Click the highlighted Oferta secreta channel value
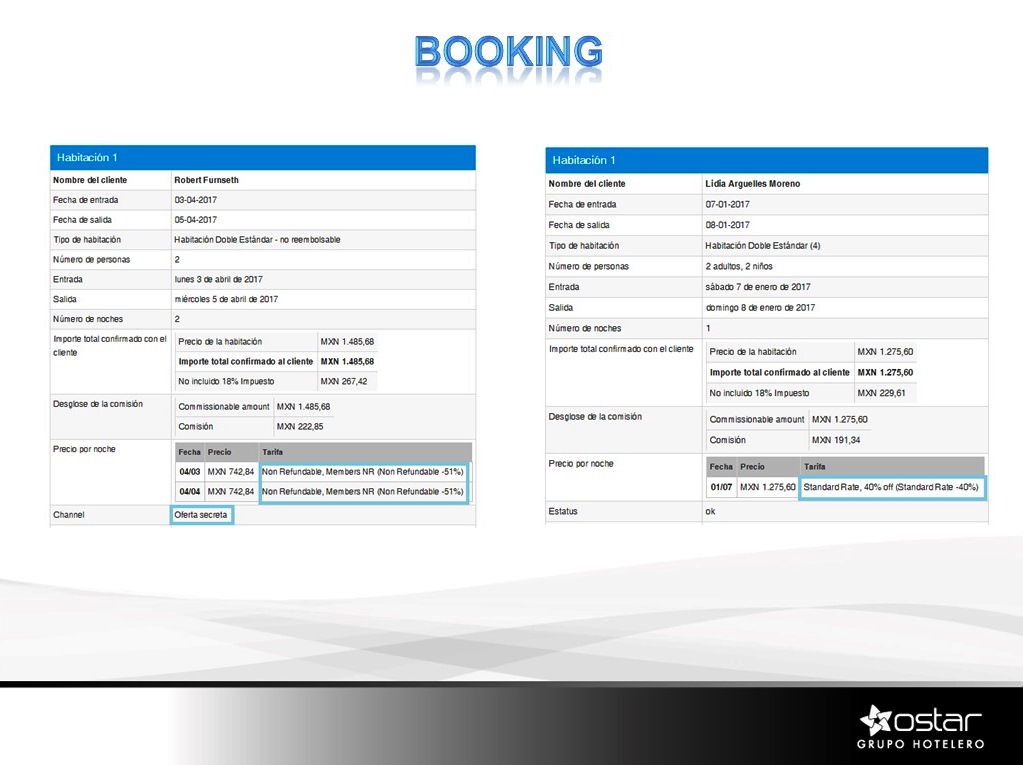Image resolution: width=1023 pixels, height=765 pixels. coord(202,515)
